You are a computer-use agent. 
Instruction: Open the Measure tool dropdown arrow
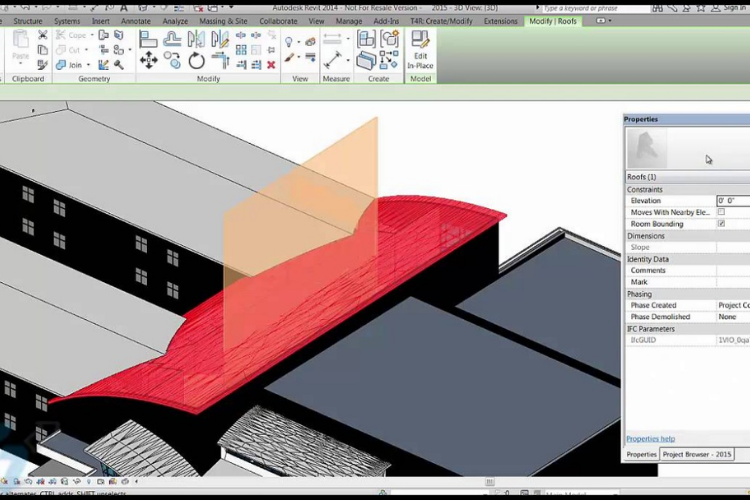tap(348, 60)
